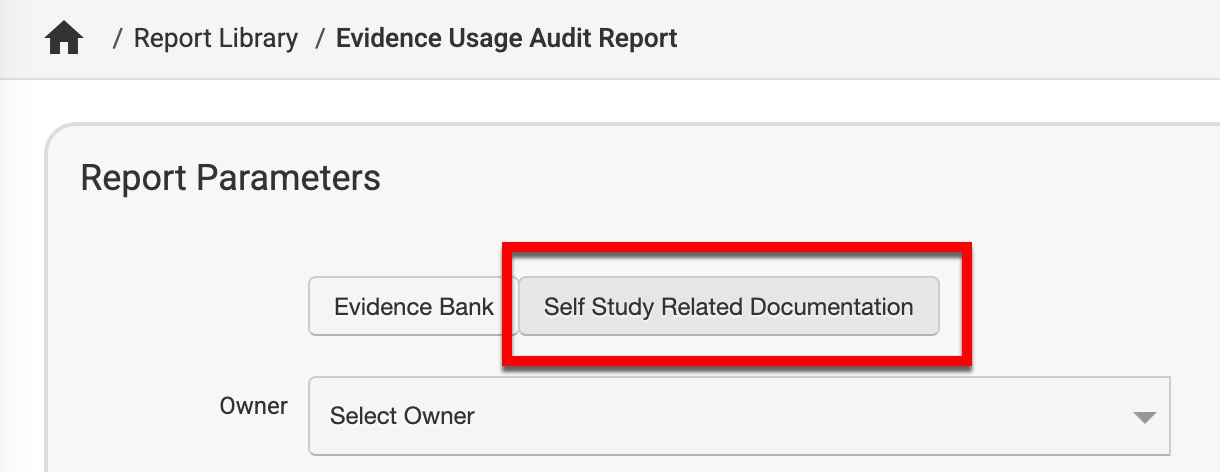The image size is (1220, 472).
Task: Go to the home page via house icon
Action: click(65, 39)
